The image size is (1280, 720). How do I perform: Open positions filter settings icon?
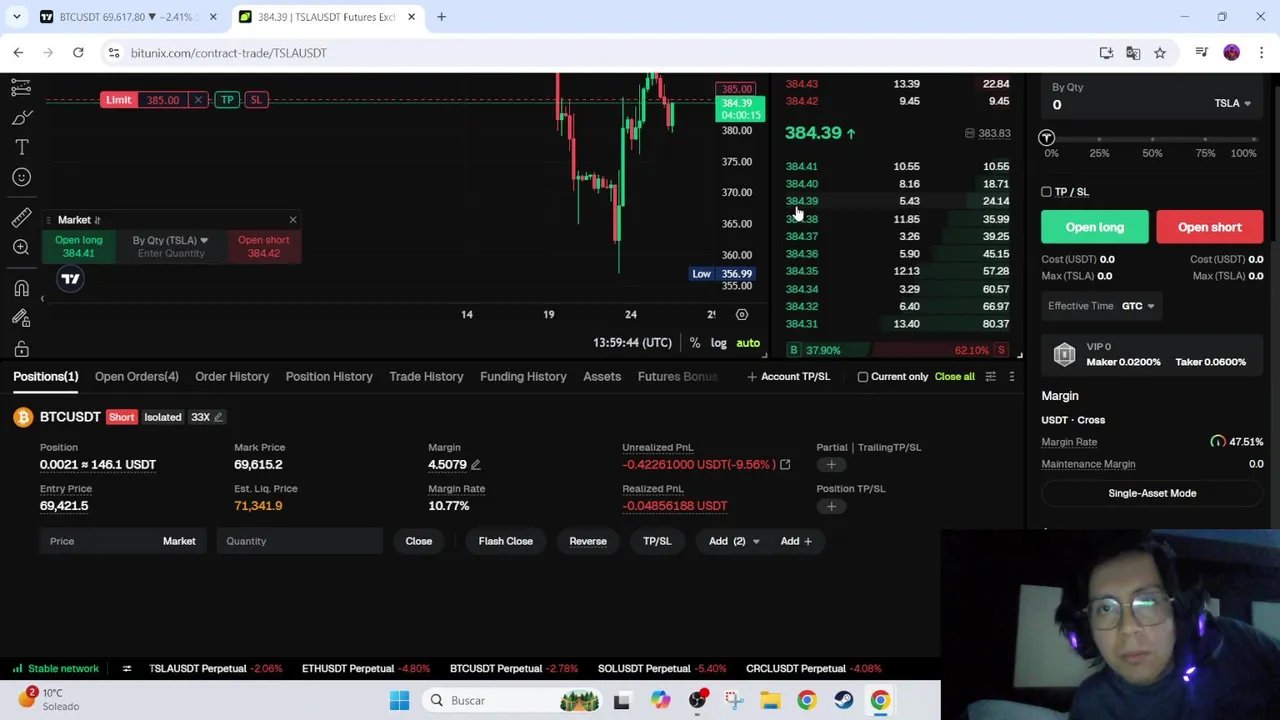990,377
